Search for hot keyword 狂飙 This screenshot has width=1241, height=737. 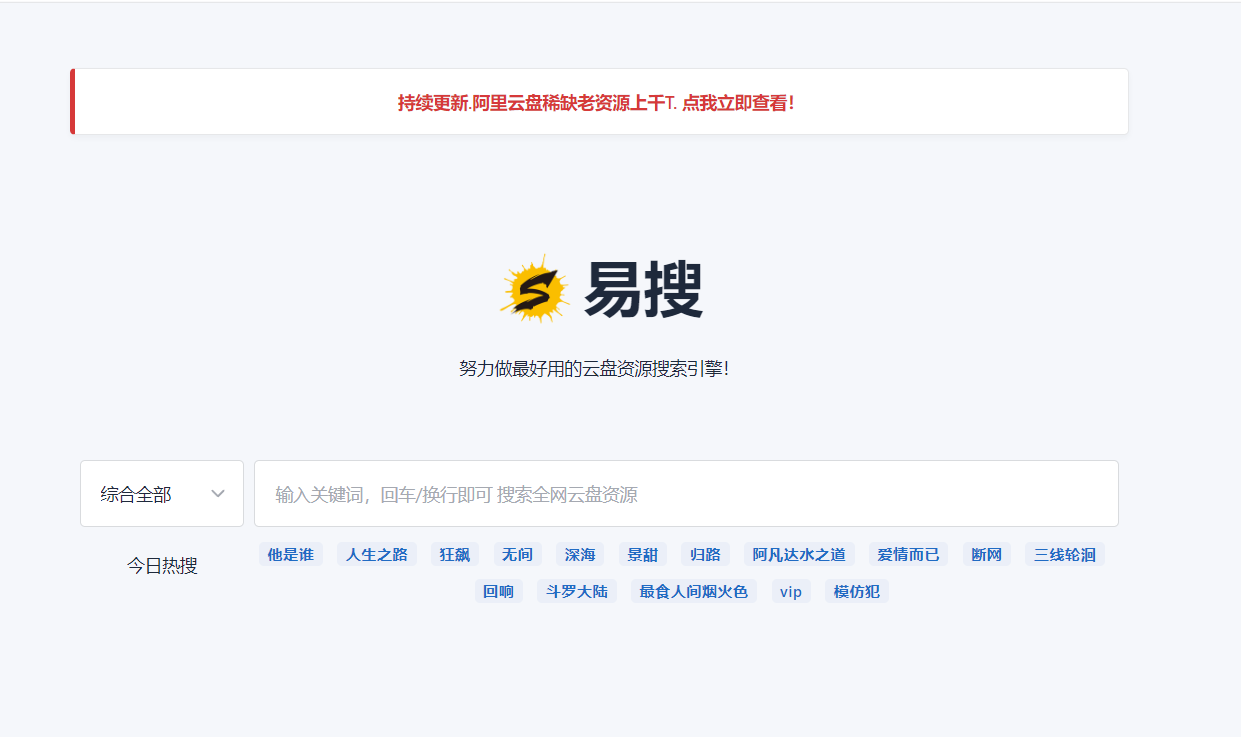pyautogui.click(x=455, y=554)
